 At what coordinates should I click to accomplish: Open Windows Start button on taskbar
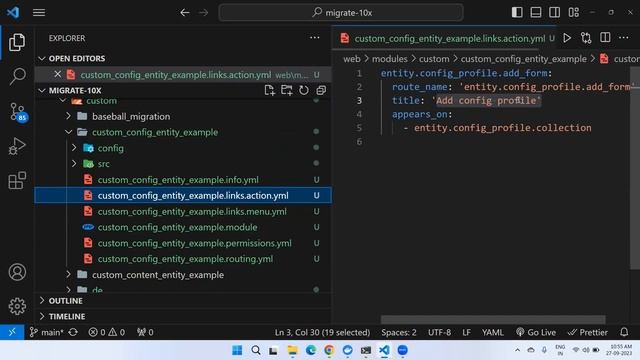coord(237,350)
